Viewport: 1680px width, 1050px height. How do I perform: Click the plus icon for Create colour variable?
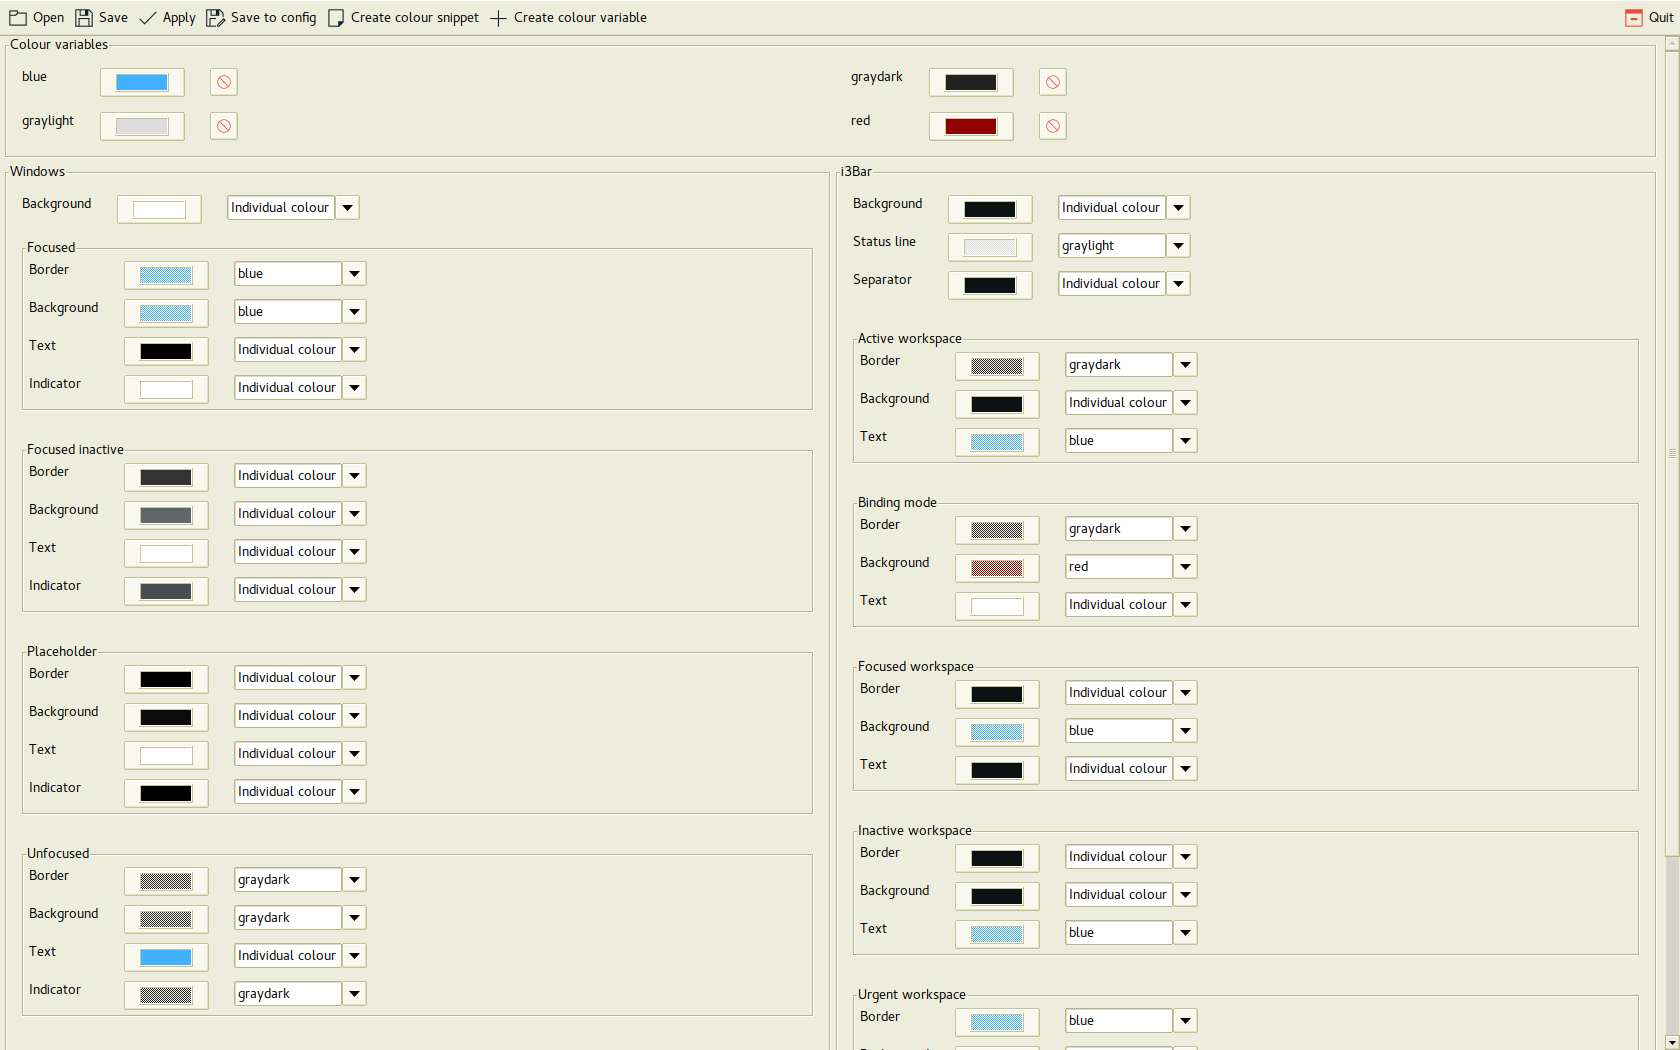click(x=498, y=18)
